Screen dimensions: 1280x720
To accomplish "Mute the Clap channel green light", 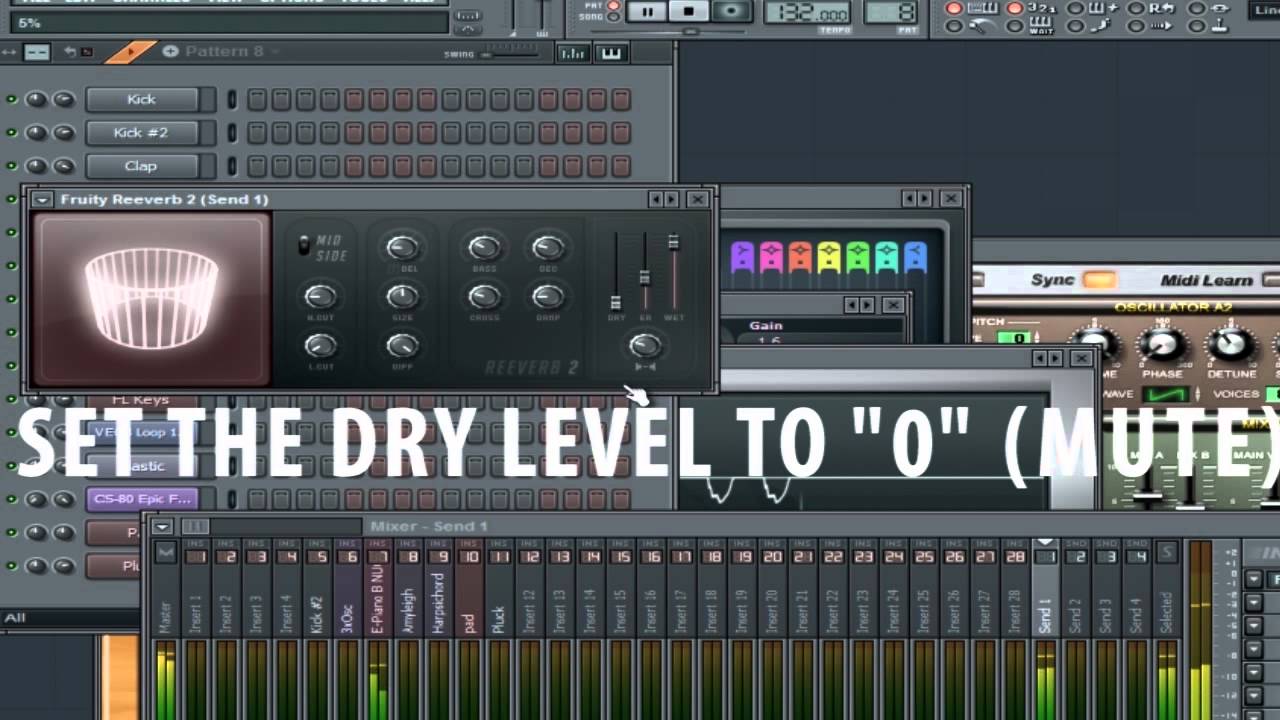I will click(12, 165).
